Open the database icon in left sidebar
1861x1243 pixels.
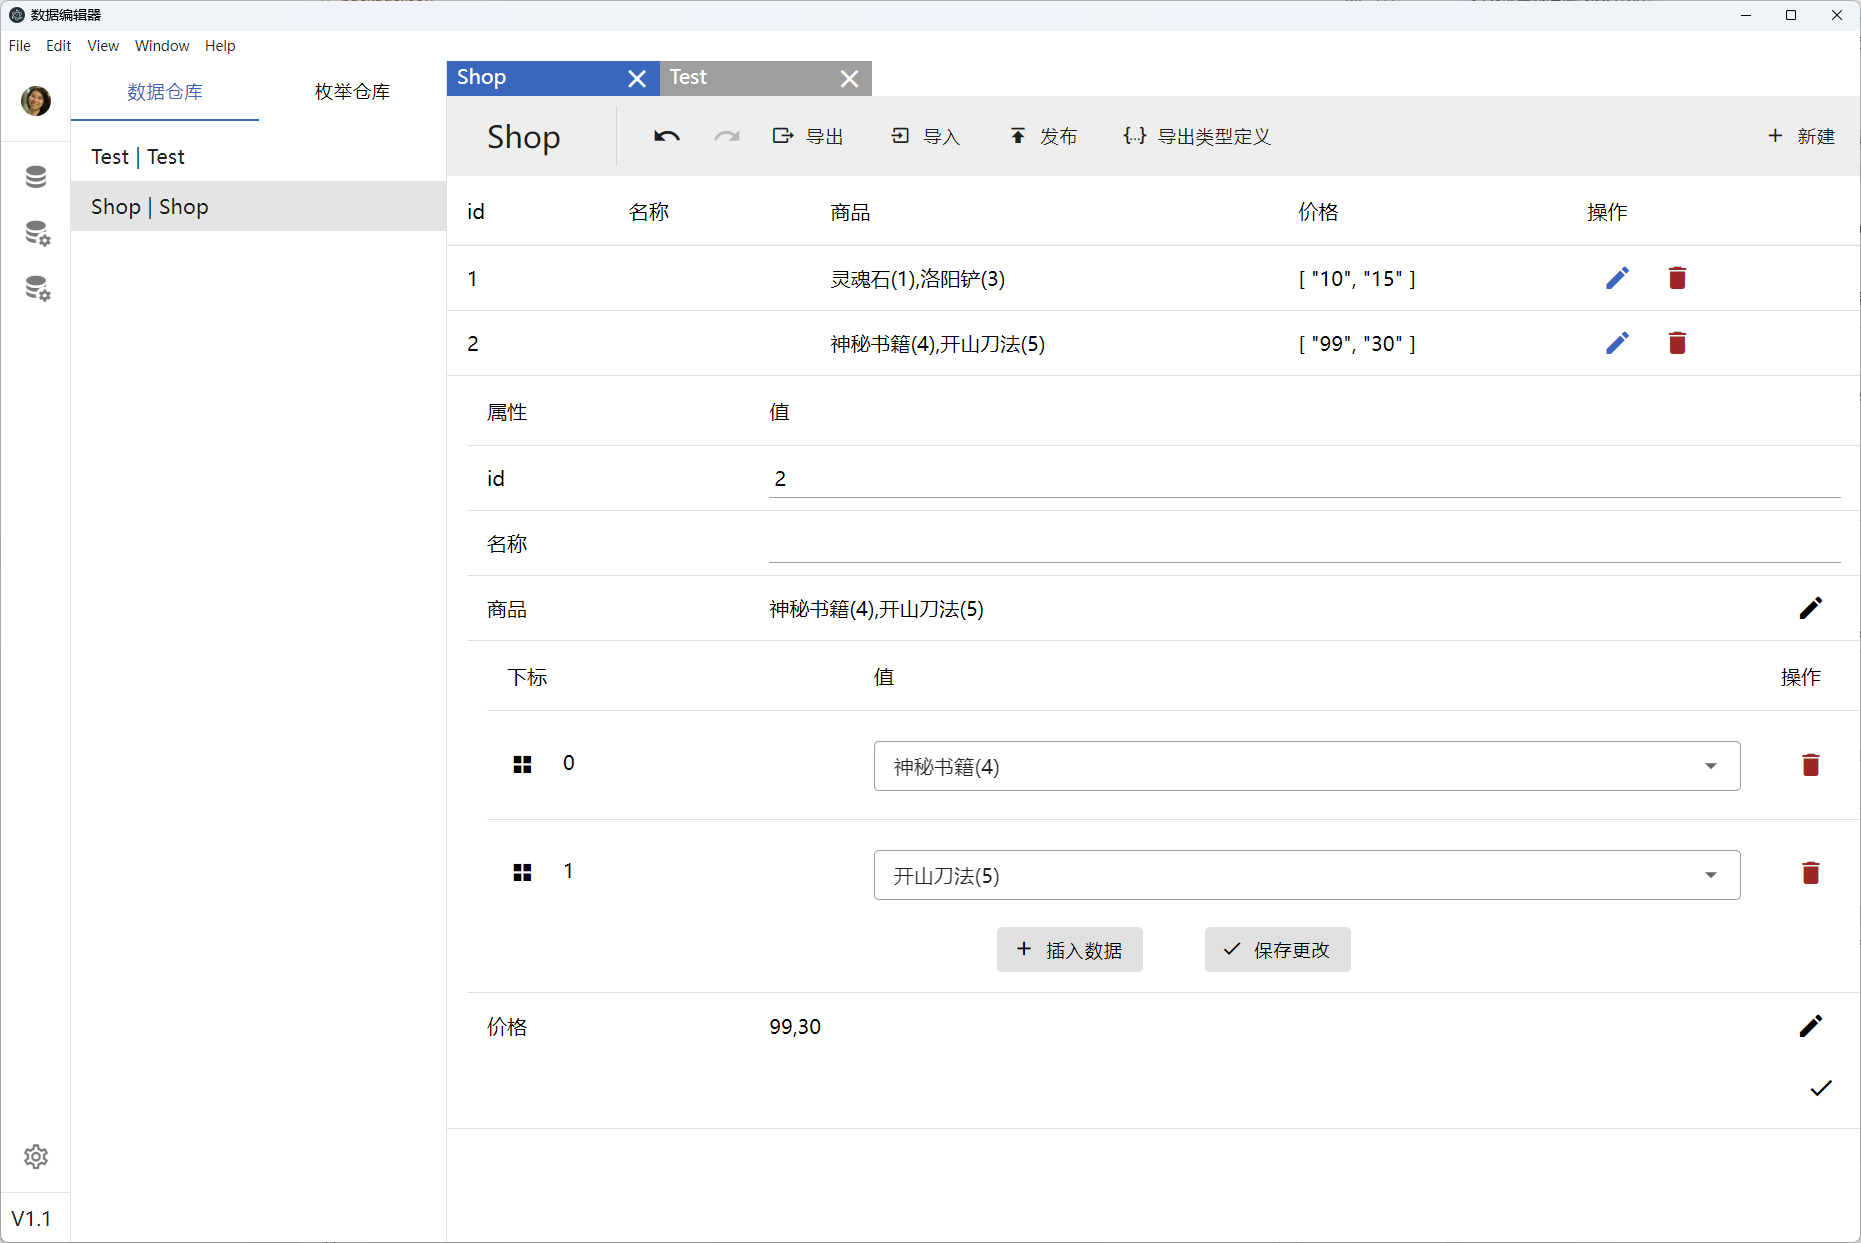(x=36, y=177)
